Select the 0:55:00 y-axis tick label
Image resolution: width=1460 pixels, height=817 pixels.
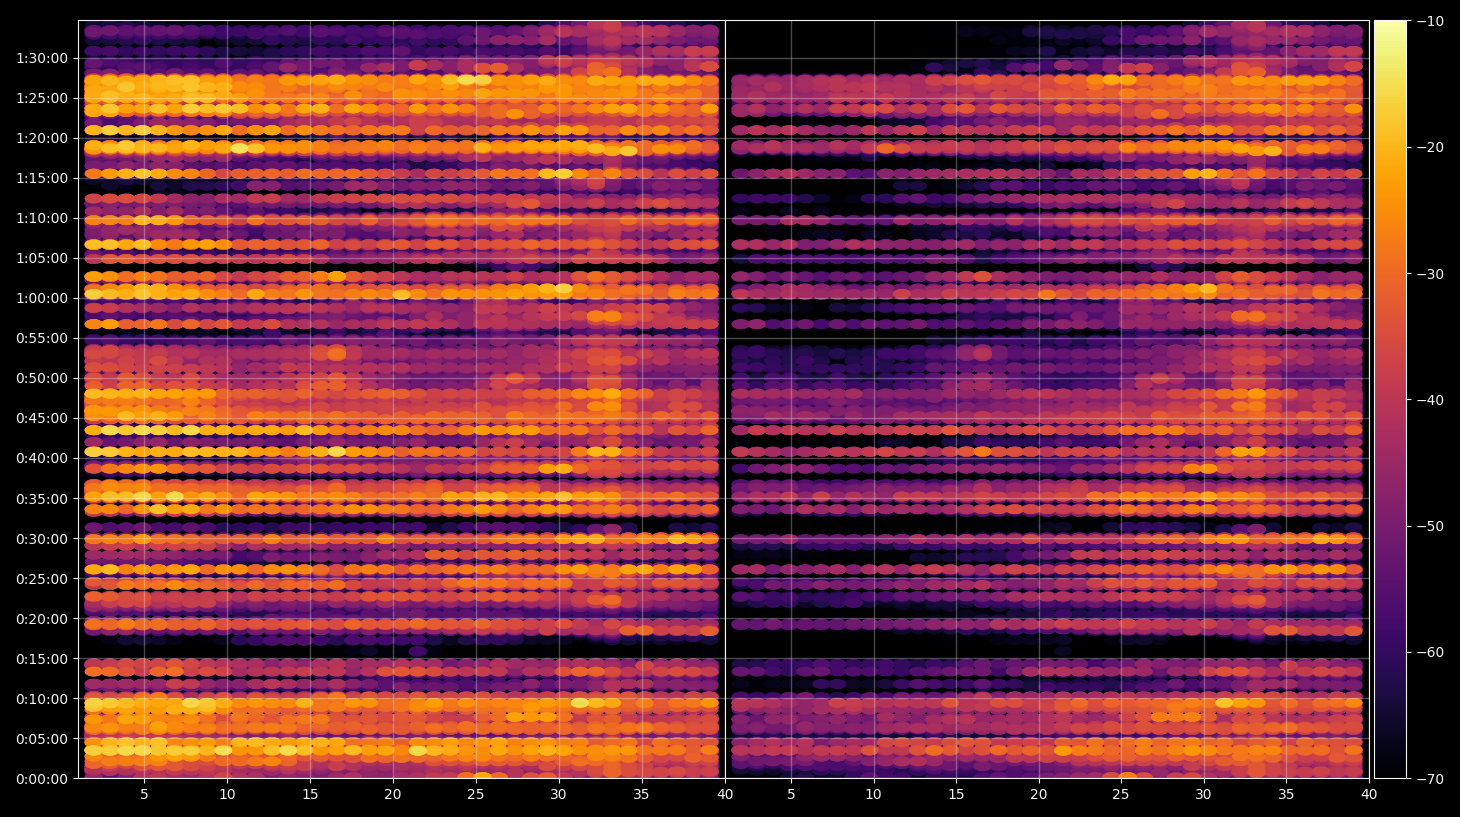pos(42,338)
